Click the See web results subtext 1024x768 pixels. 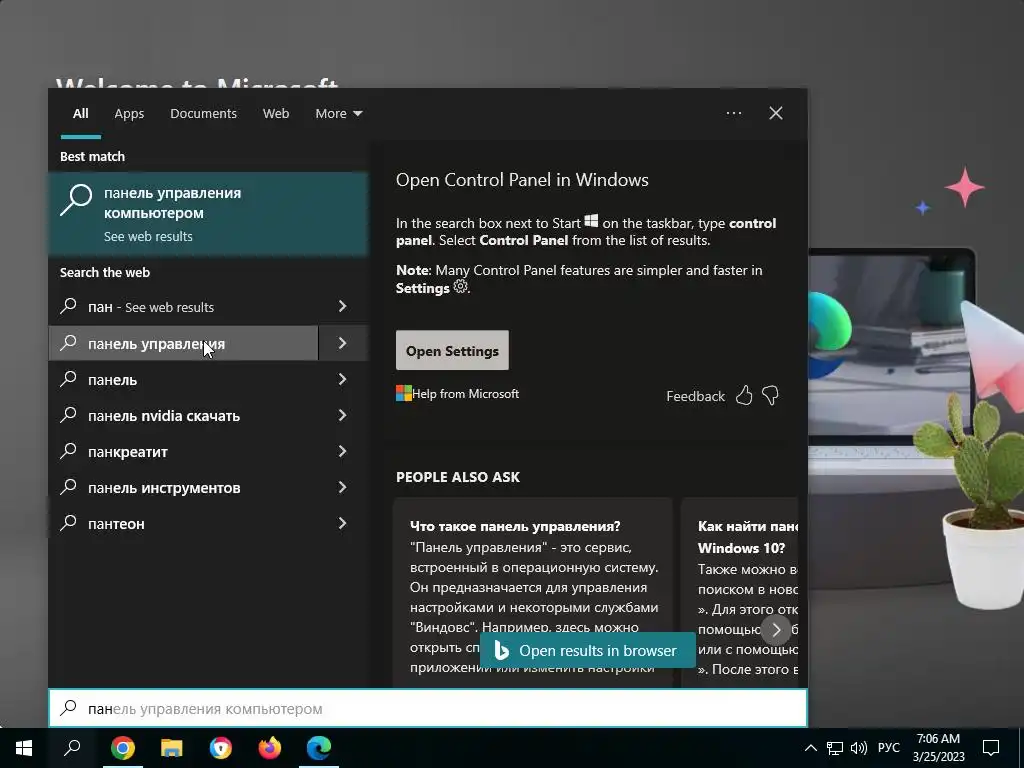(x=148, y=236)
